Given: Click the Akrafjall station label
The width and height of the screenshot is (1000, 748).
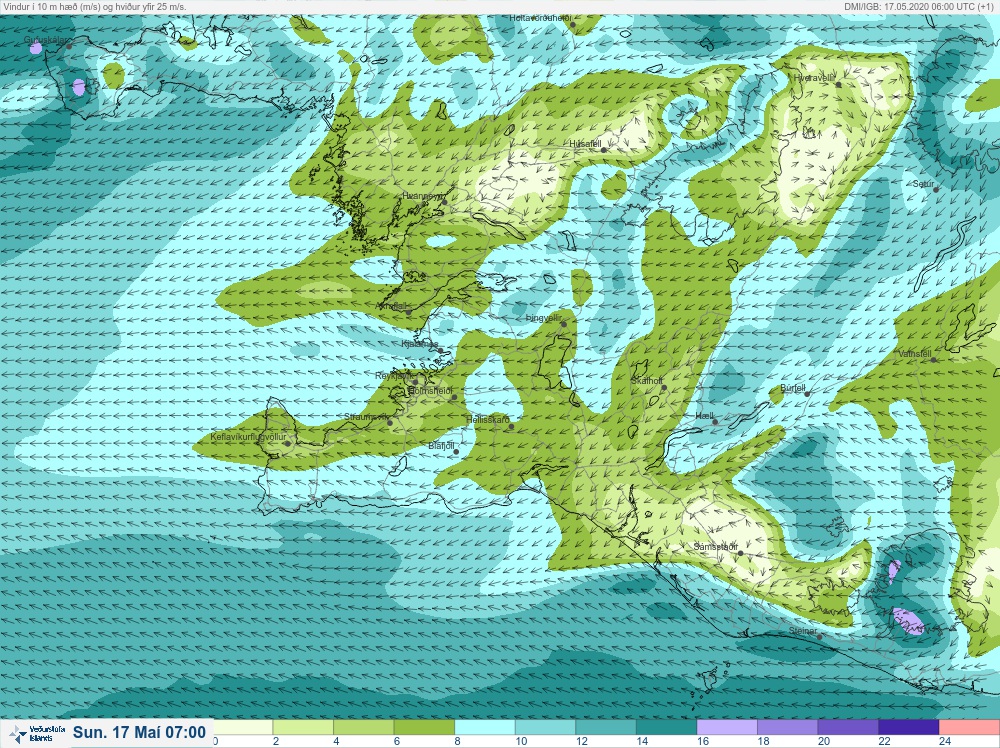Looking at the screenshot, I should 391,307.
